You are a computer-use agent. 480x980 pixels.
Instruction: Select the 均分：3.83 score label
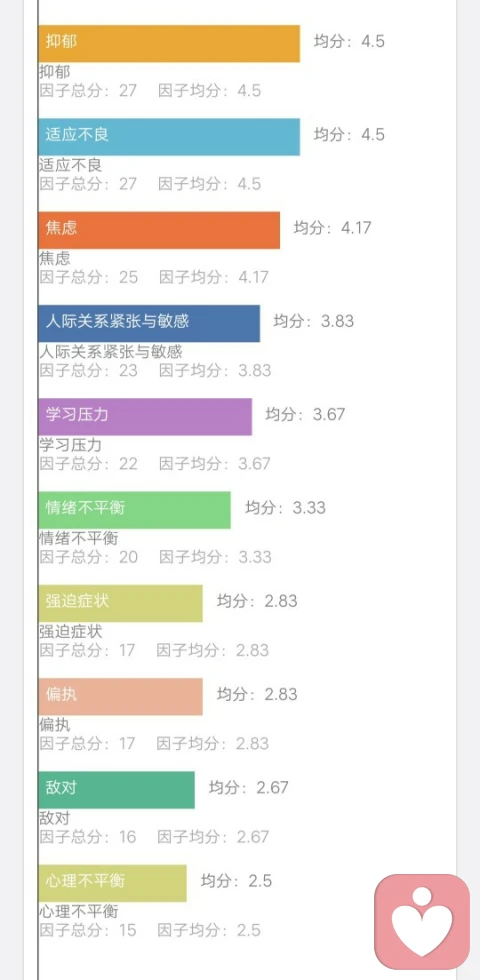(314, 321)
